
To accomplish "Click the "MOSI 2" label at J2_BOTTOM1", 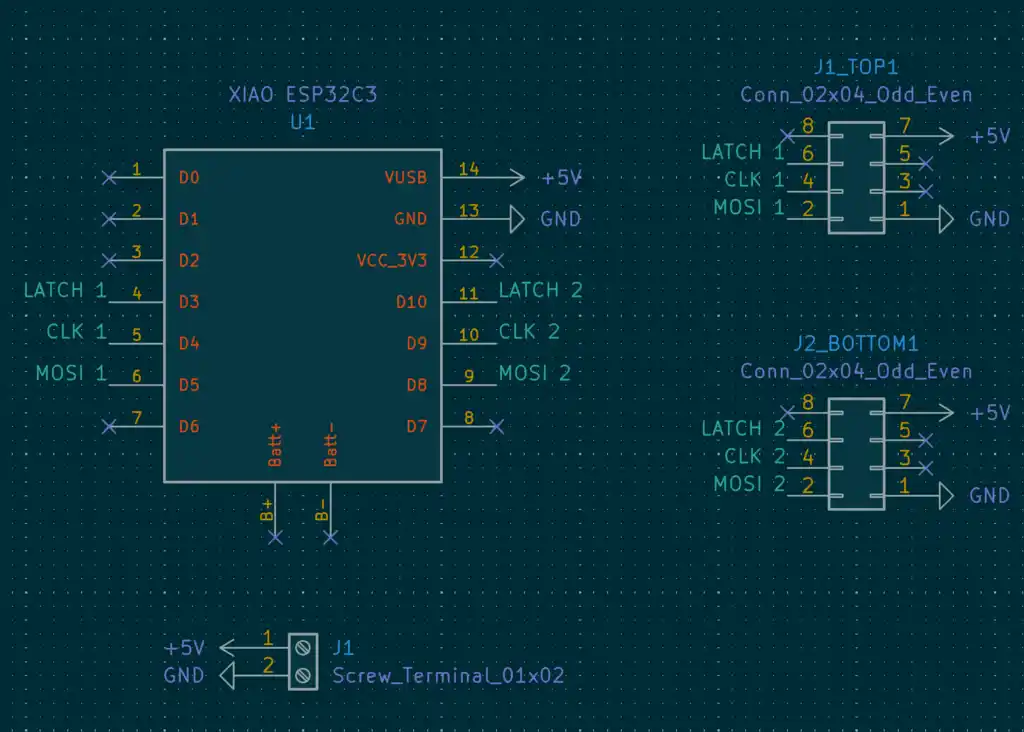I will pyautogui.click(x=749, y=485).
